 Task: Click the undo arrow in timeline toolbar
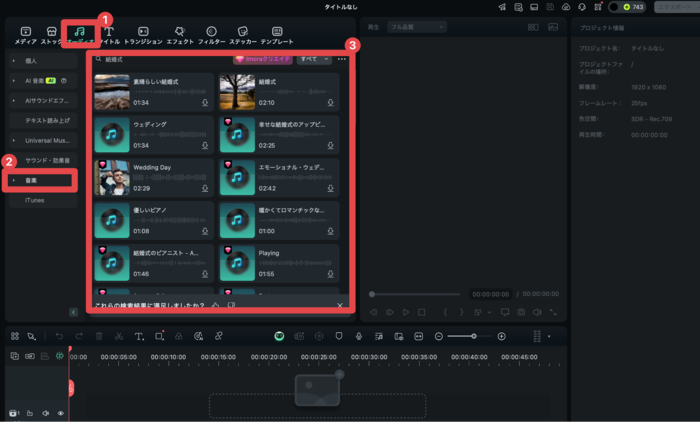point(59,337)
